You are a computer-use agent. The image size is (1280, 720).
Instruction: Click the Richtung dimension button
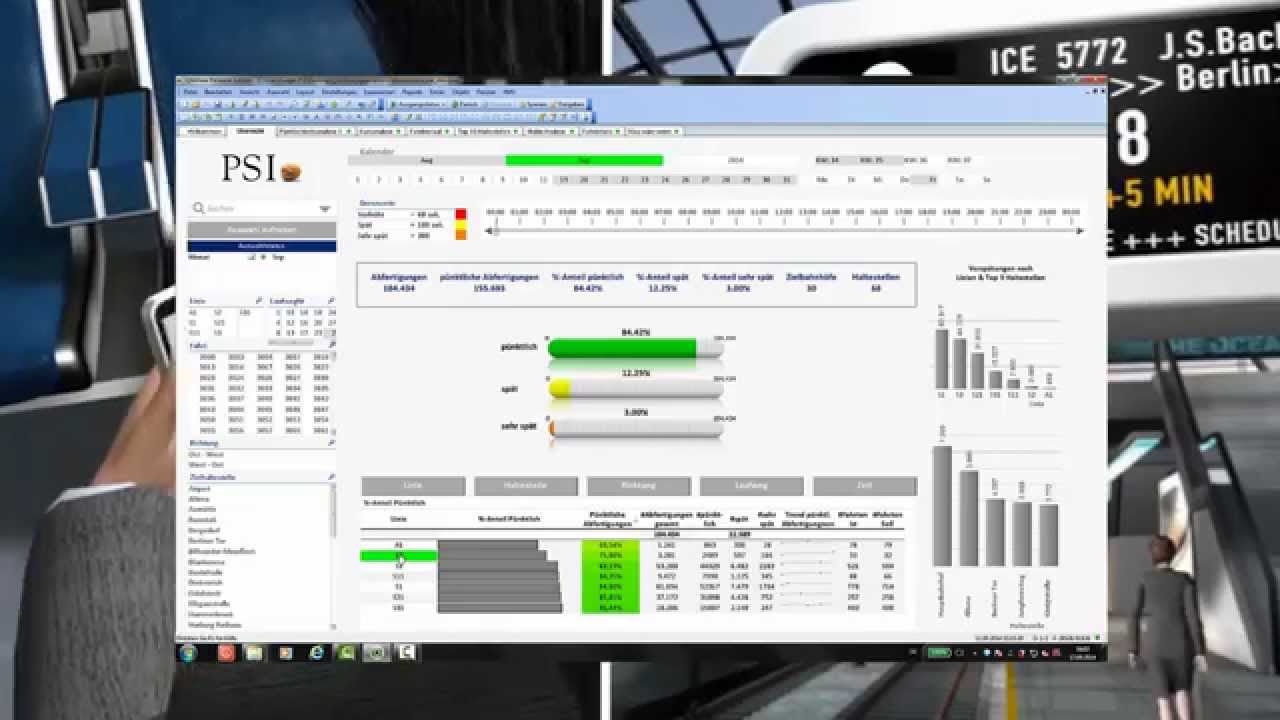[x=639, y=486]
